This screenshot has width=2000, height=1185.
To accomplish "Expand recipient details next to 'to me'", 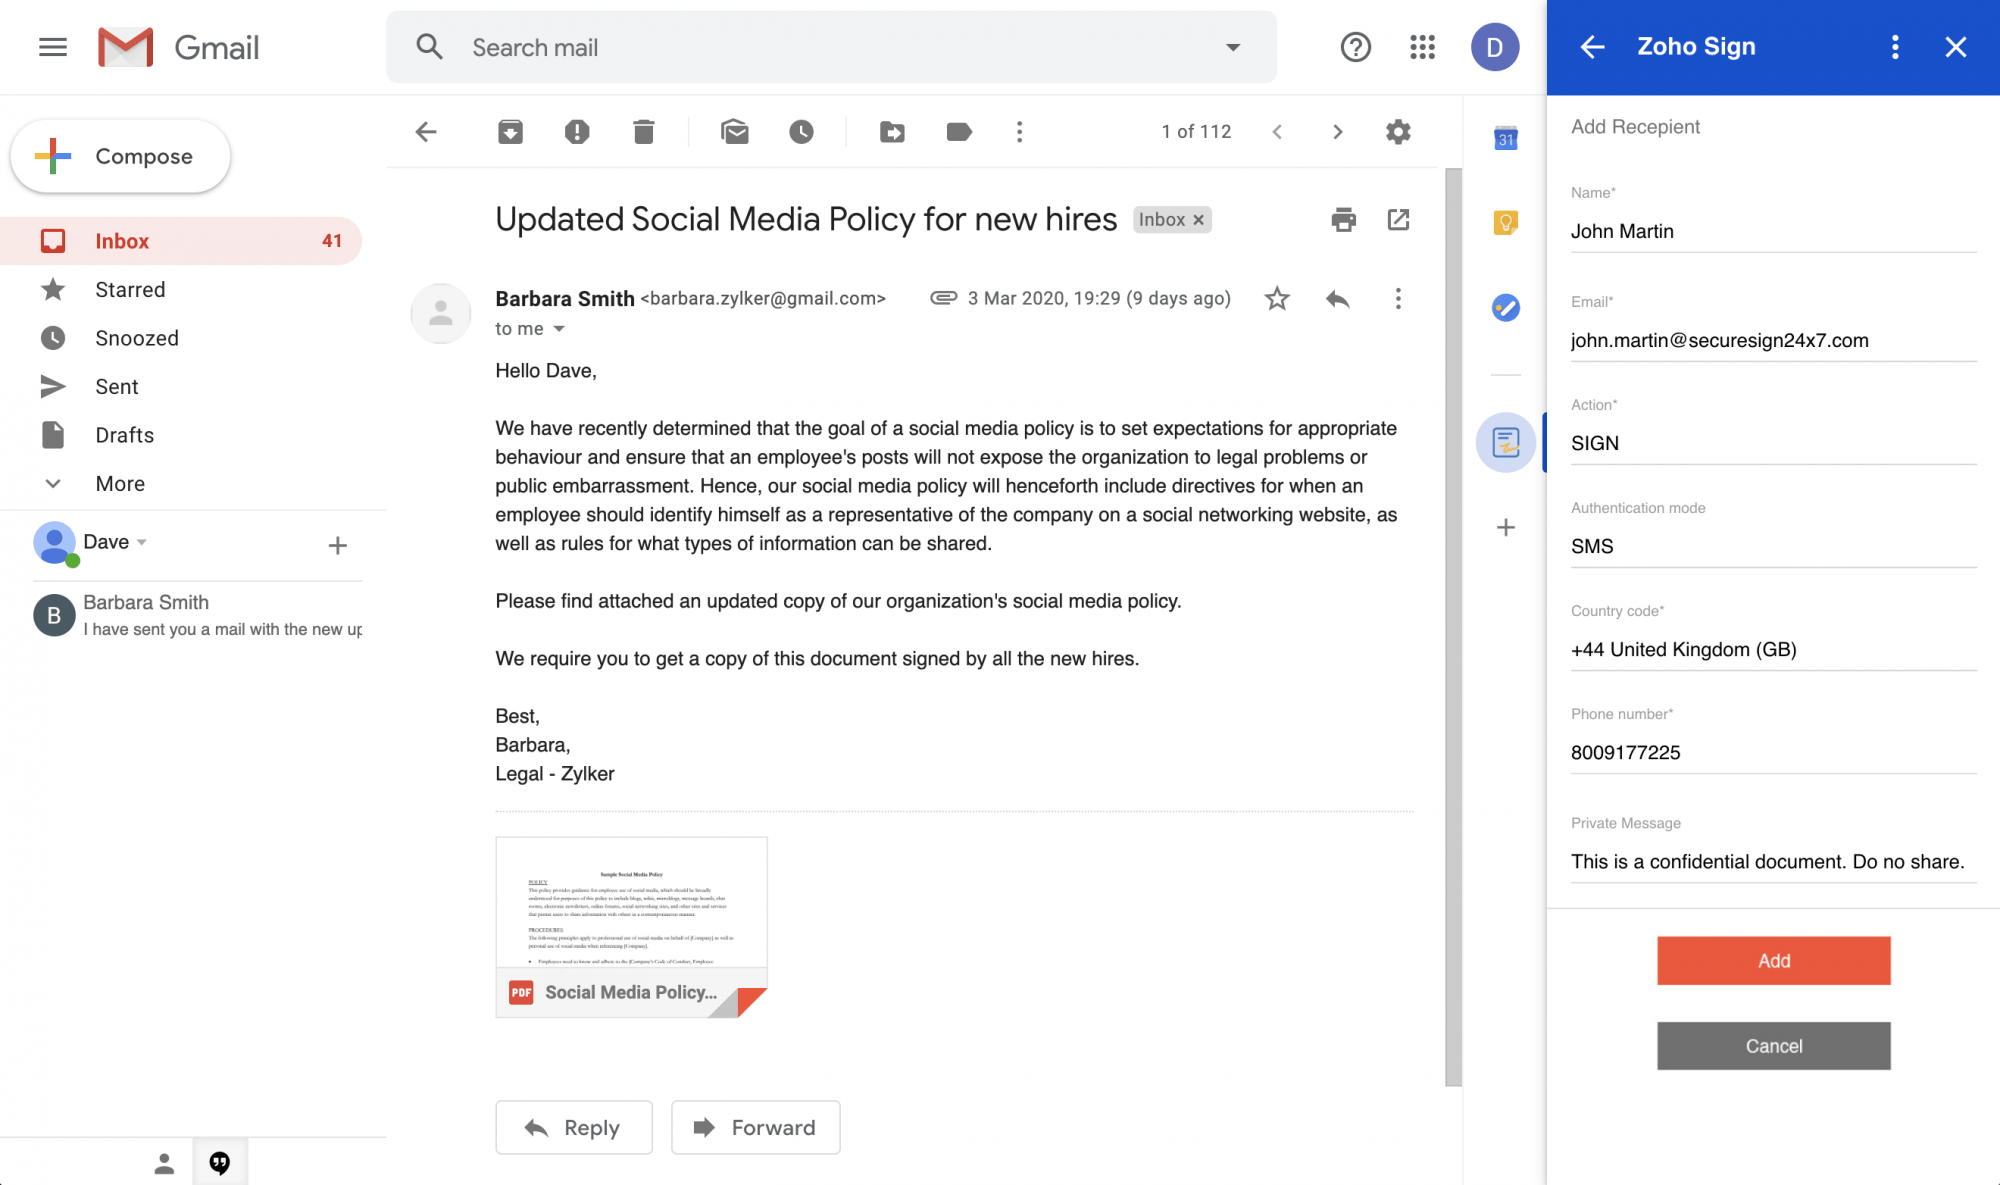I will pos(559,329).
